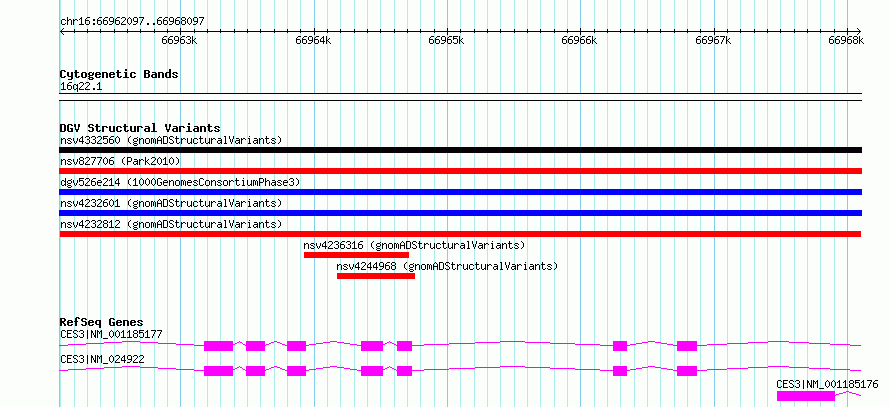Click the CES3|NM_001185176 transcript label
890x407 pixels.
[x=828, y=384]
